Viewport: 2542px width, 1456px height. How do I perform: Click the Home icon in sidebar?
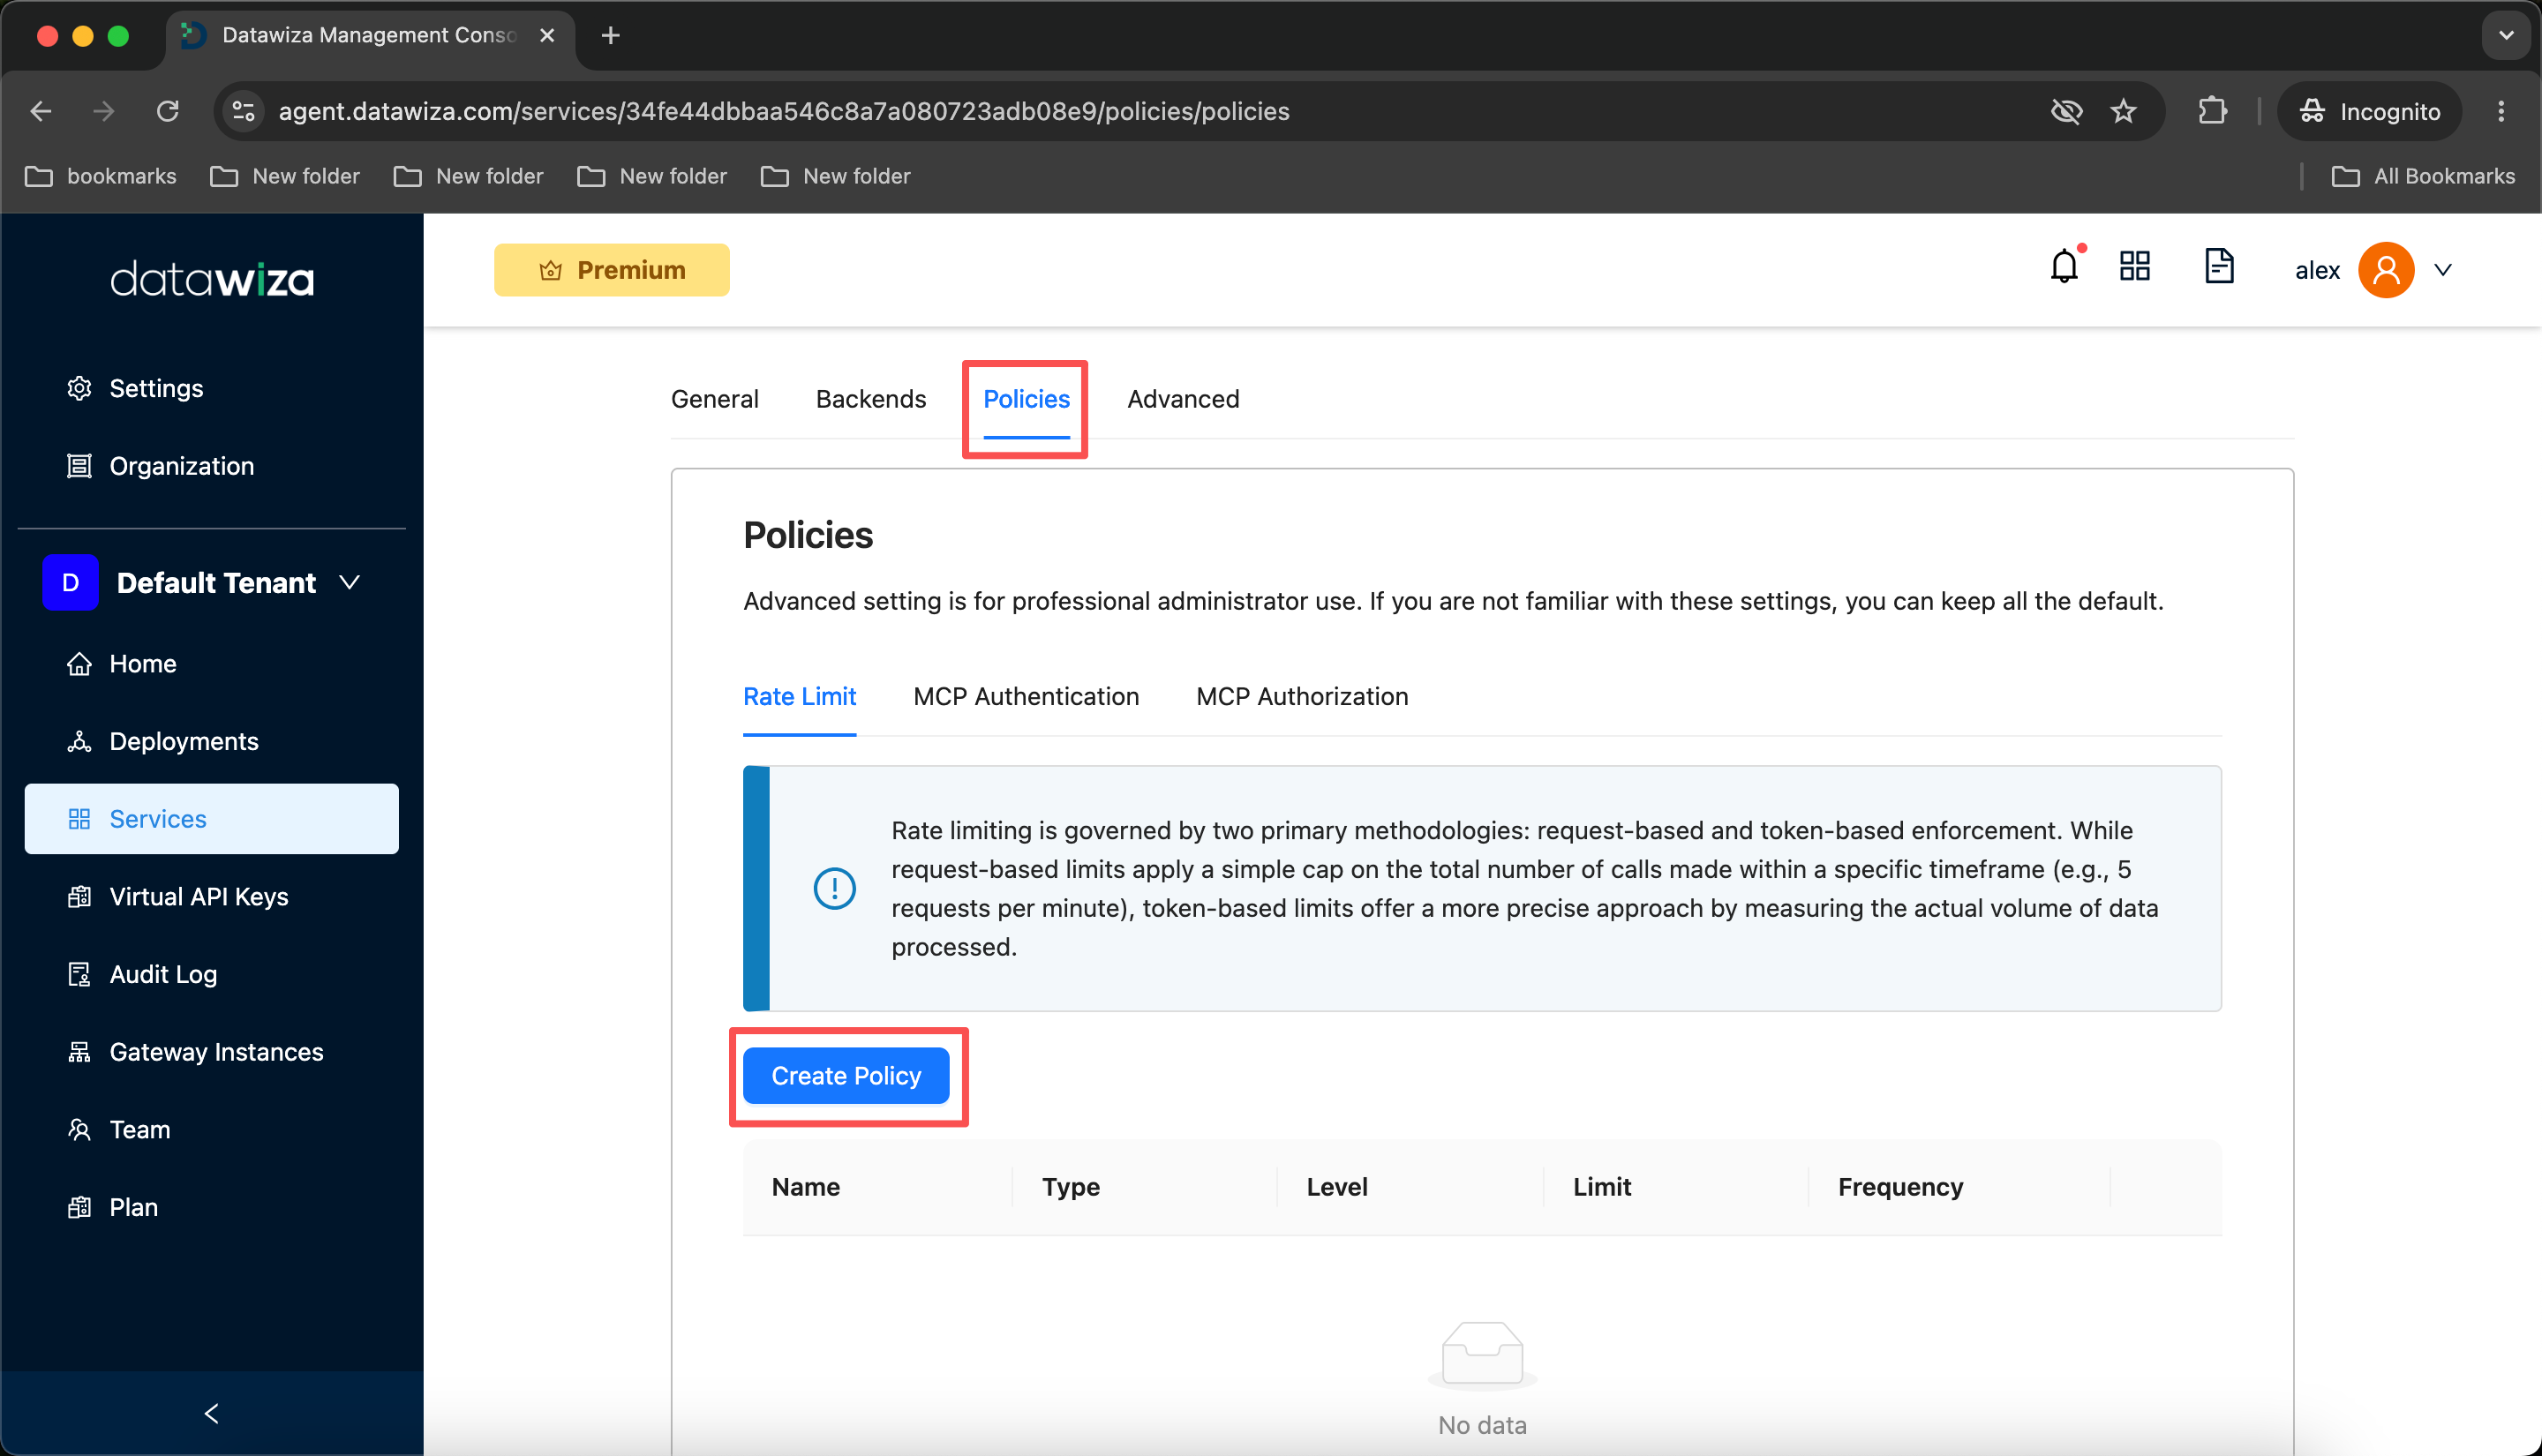pyautogui.click(x=79, y=664)
